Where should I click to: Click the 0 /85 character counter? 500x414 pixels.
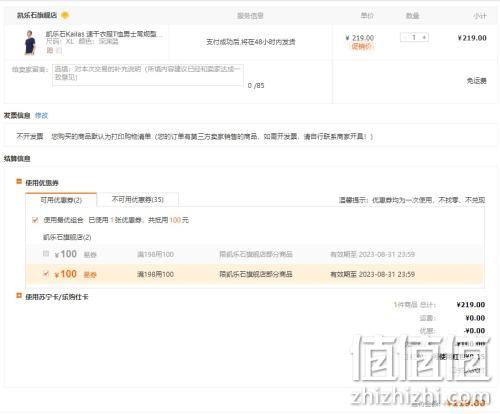[x=256, y=86]
